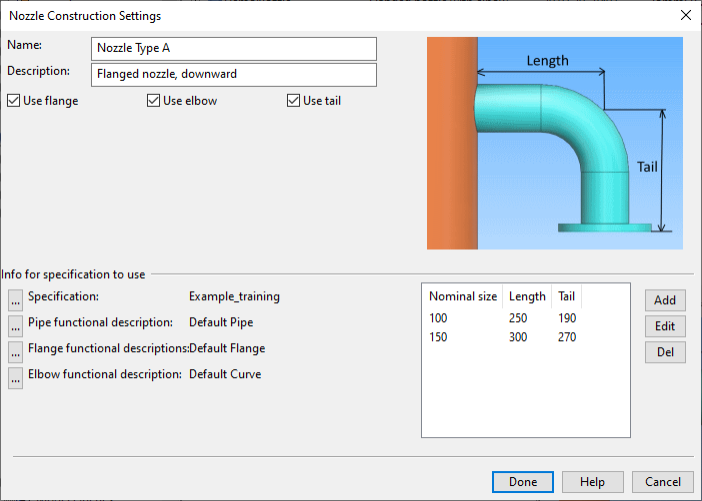
Task: Click browse button for Elbow functional description
Action: [x=15, y=376]
